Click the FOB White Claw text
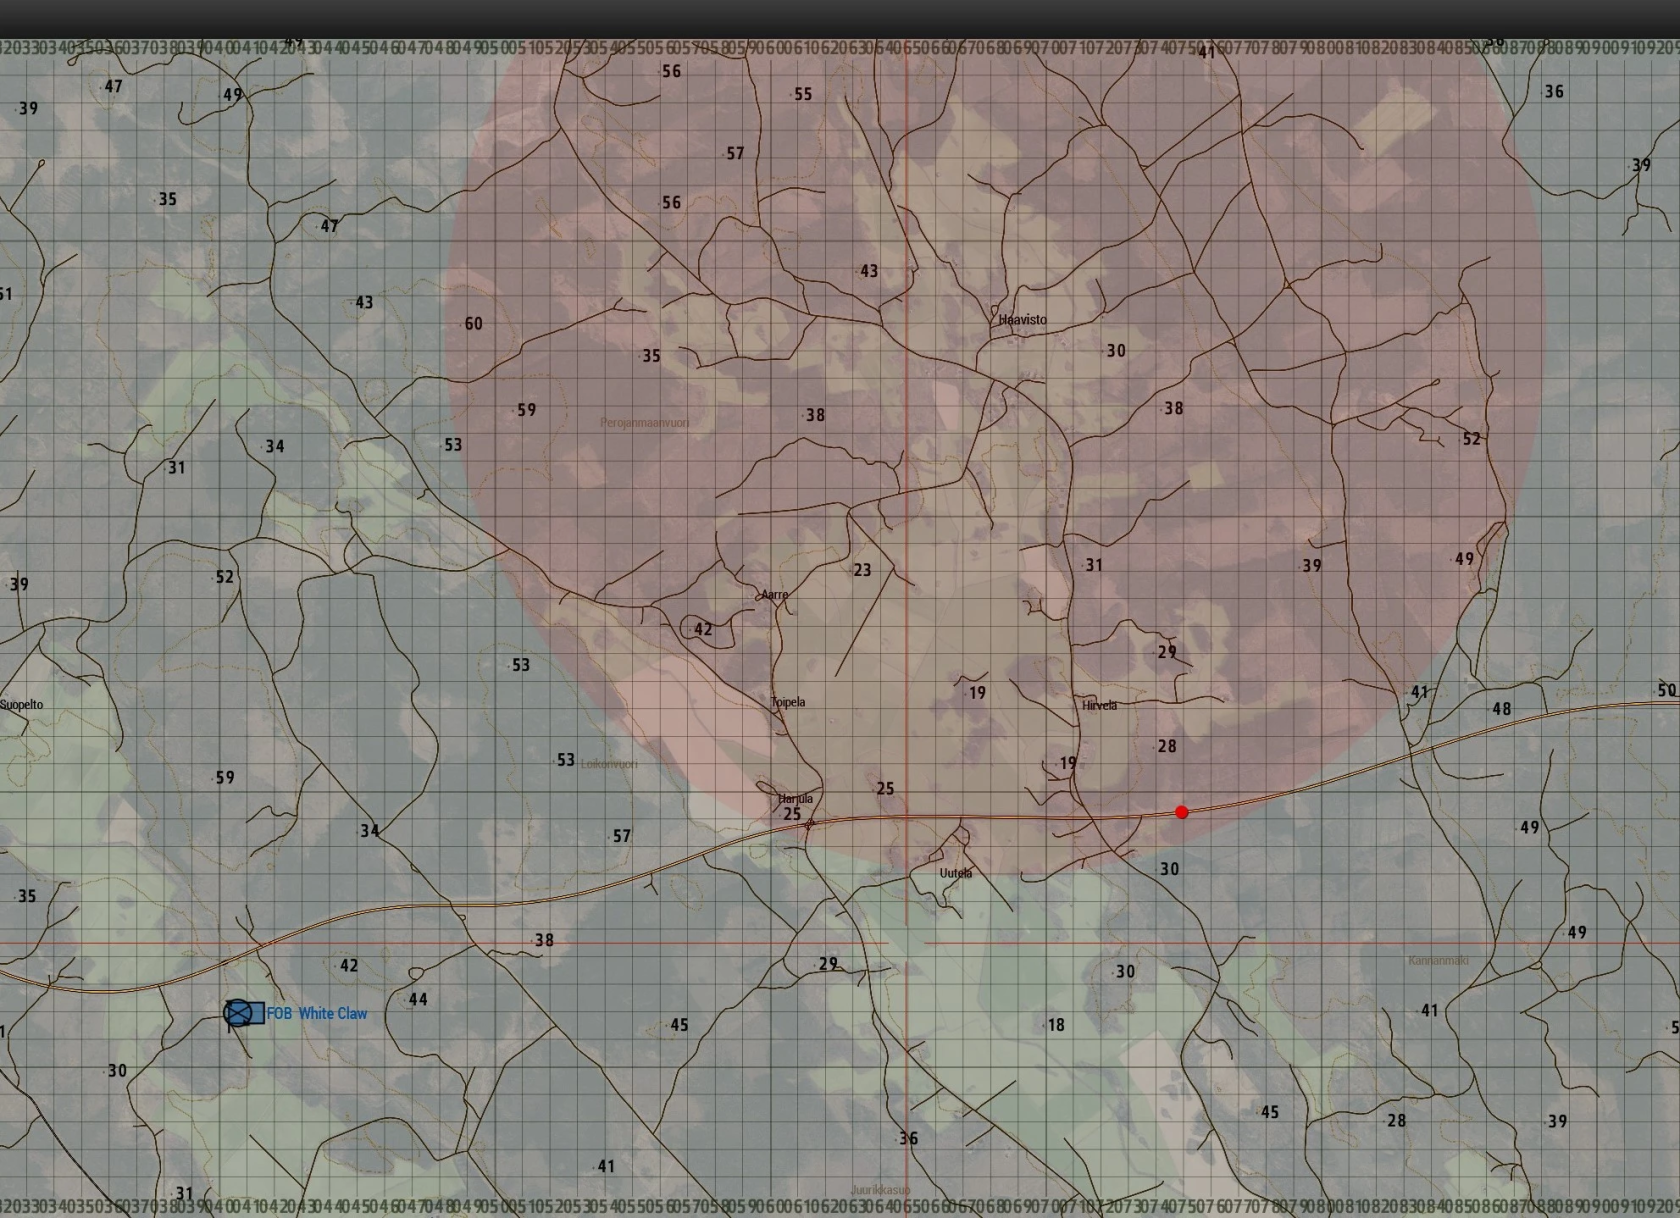 point(317,1013)
